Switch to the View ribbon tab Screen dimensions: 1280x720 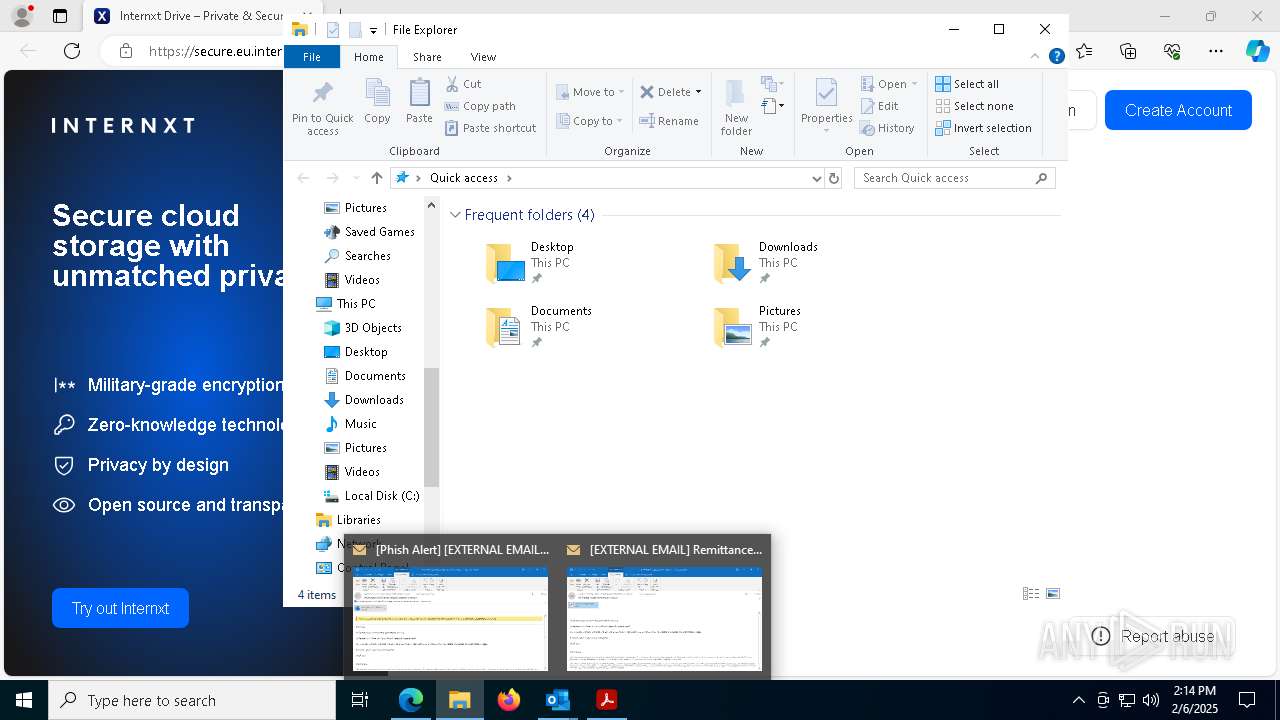click(483, 57)
